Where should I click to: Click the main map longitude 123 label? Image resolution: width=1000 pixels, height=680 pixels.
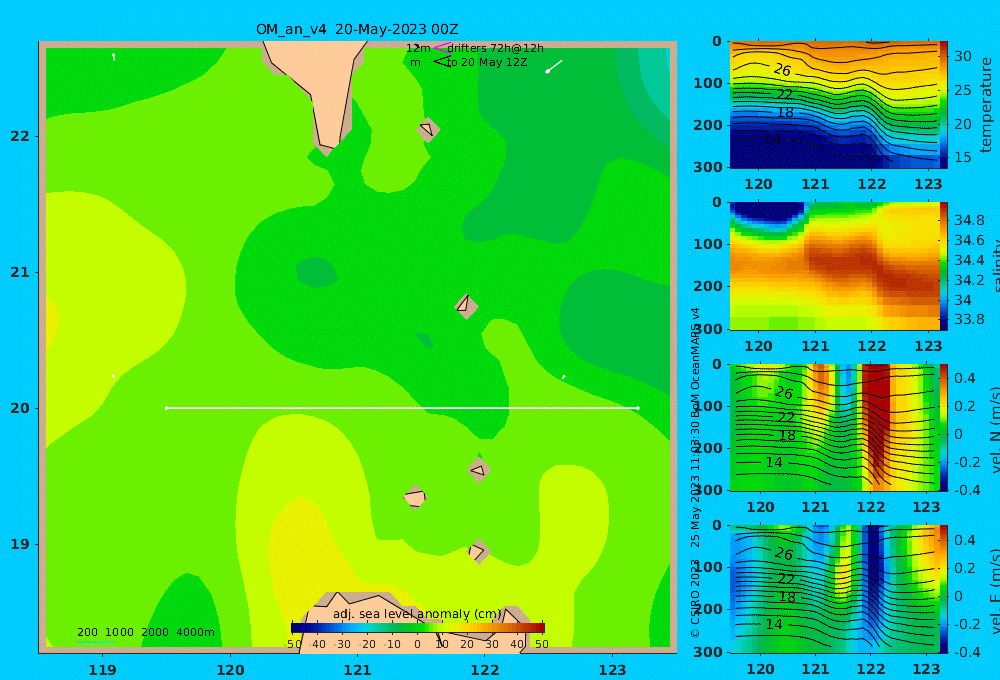coord(612,670)
